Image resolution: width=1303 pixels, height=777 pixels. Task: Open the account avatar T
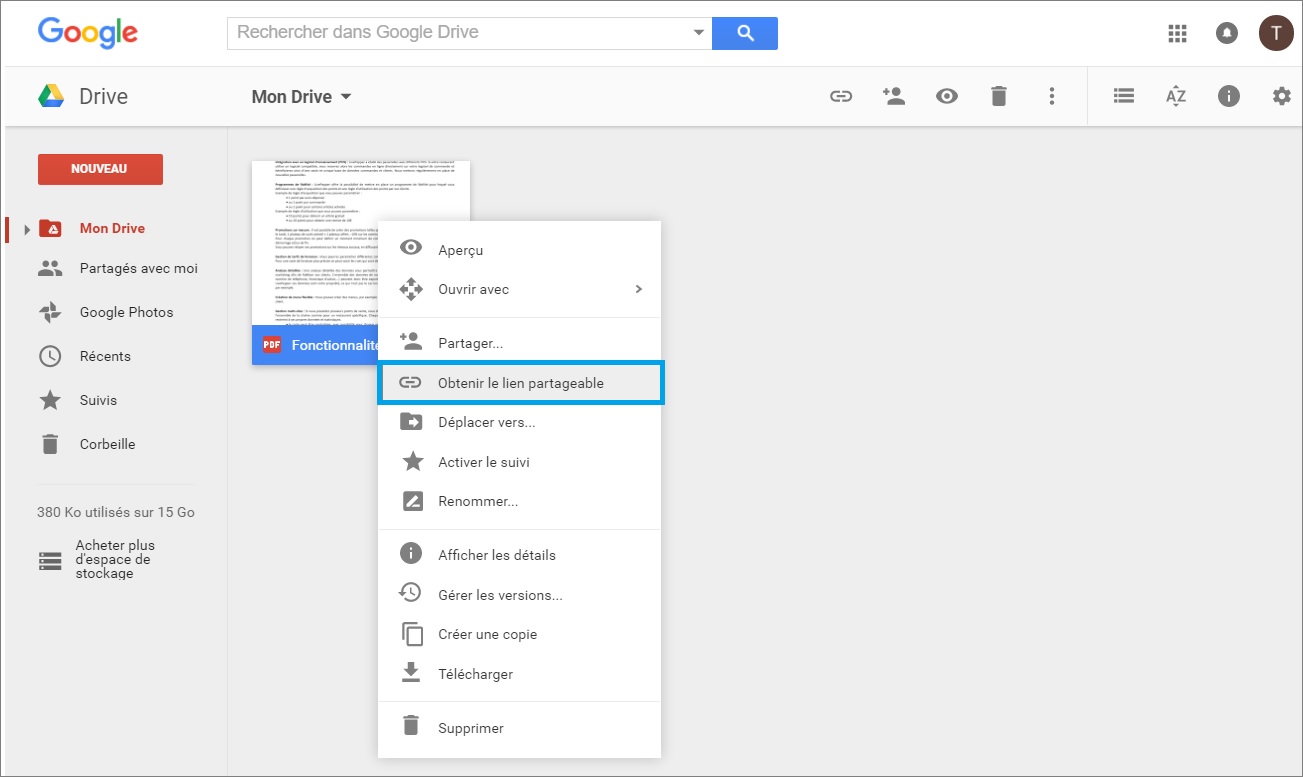point(1275,33)
